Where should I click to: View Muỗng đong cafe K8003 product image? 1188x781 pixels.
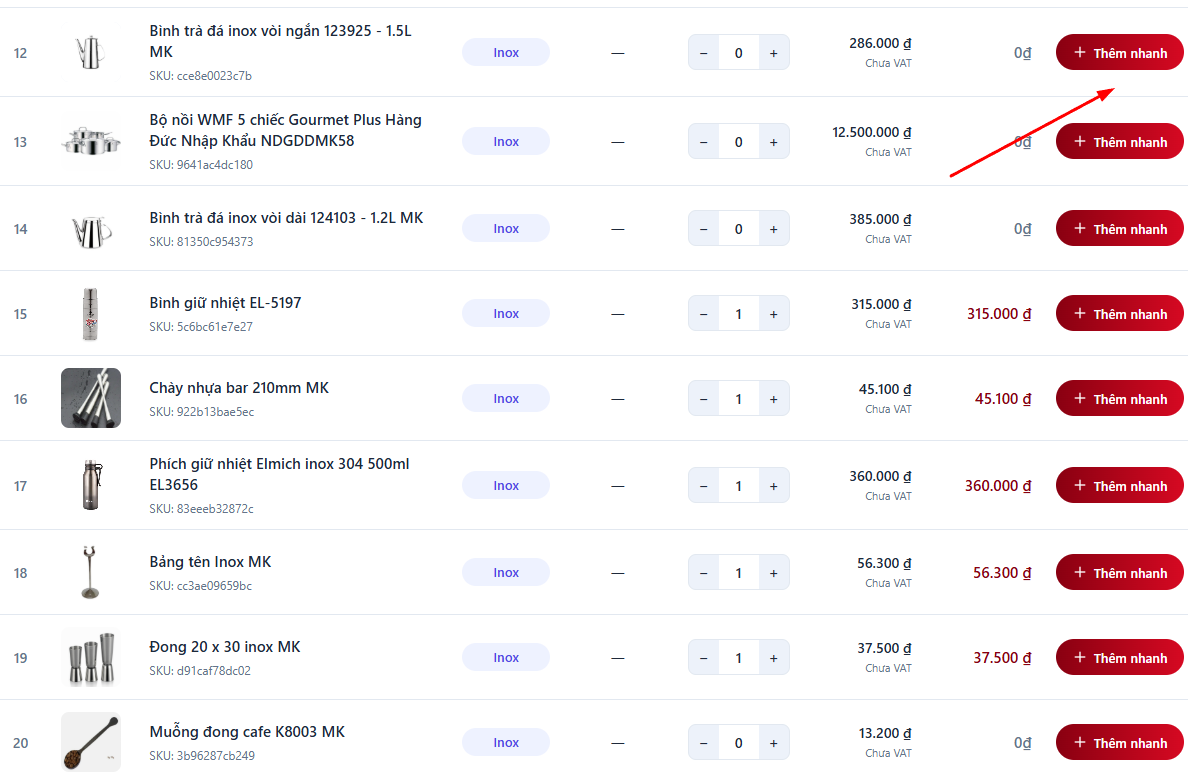pyautogui.click(x=91, y=742)
